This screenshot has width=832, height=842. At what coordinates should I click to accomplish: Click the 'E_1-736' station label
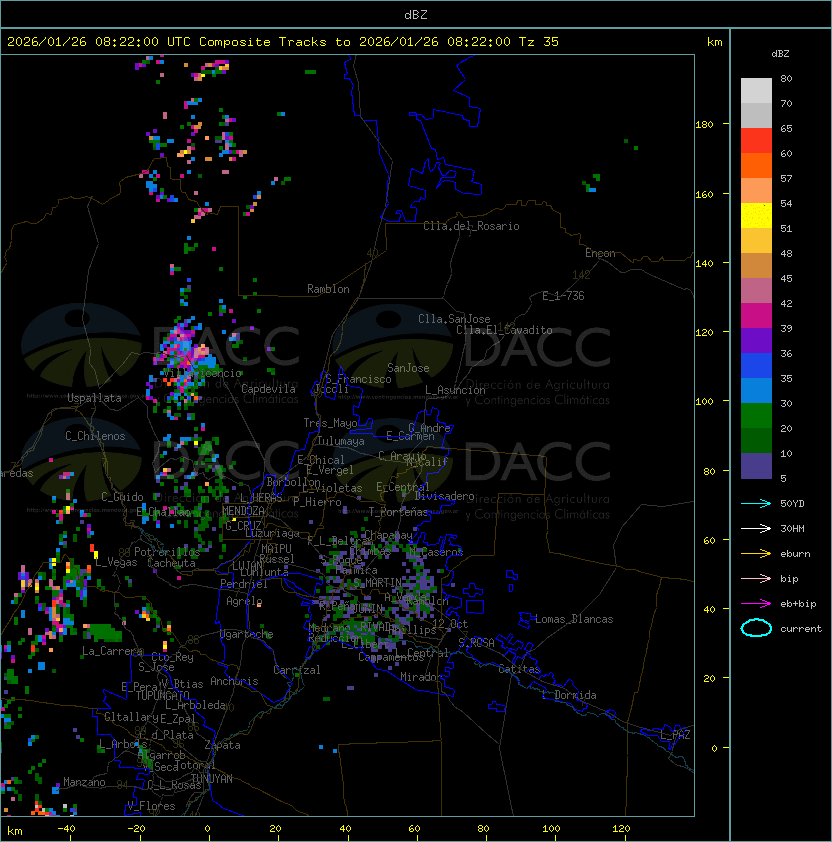[563, 296]
